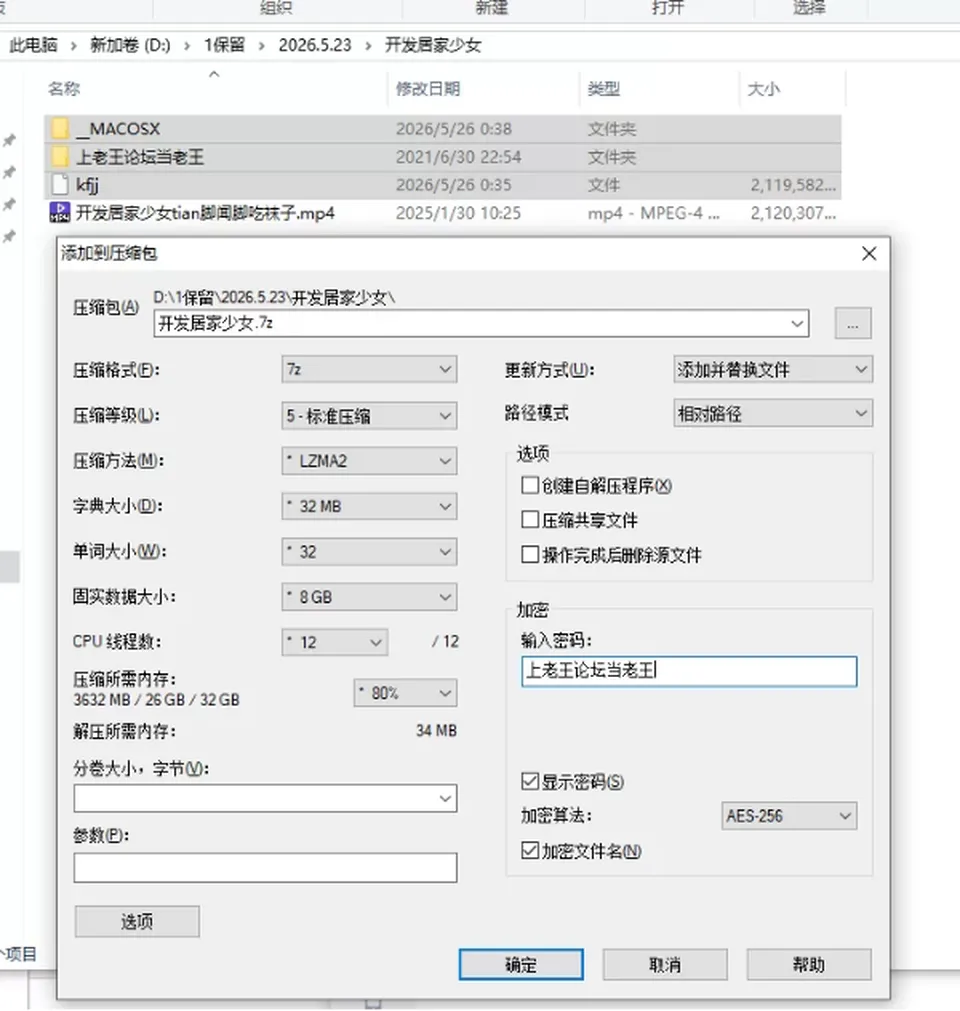Click 1保留 in the breadcrumb path

pyautogui.click(x=224, y=45)
